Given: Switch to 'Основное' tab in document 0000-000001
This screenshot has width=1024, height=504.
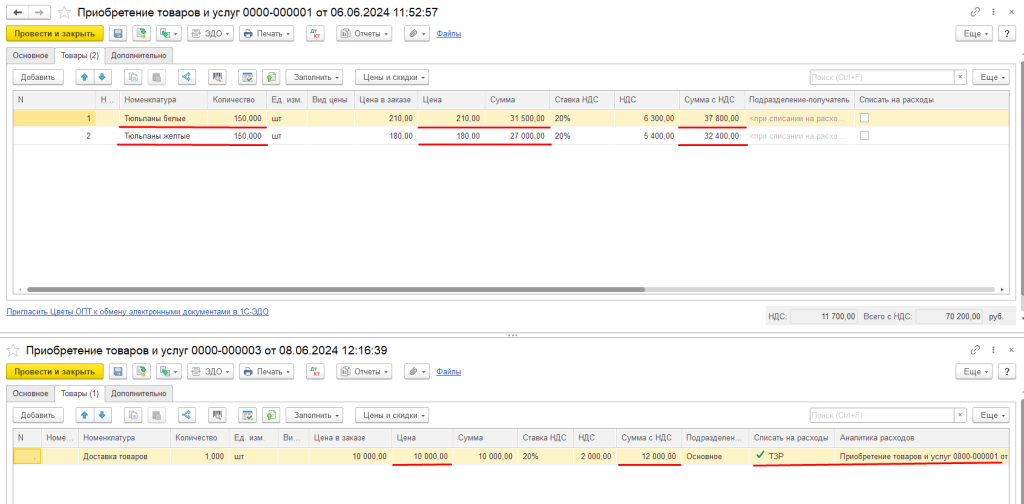Looking at the screenshot, I should 30,55.
